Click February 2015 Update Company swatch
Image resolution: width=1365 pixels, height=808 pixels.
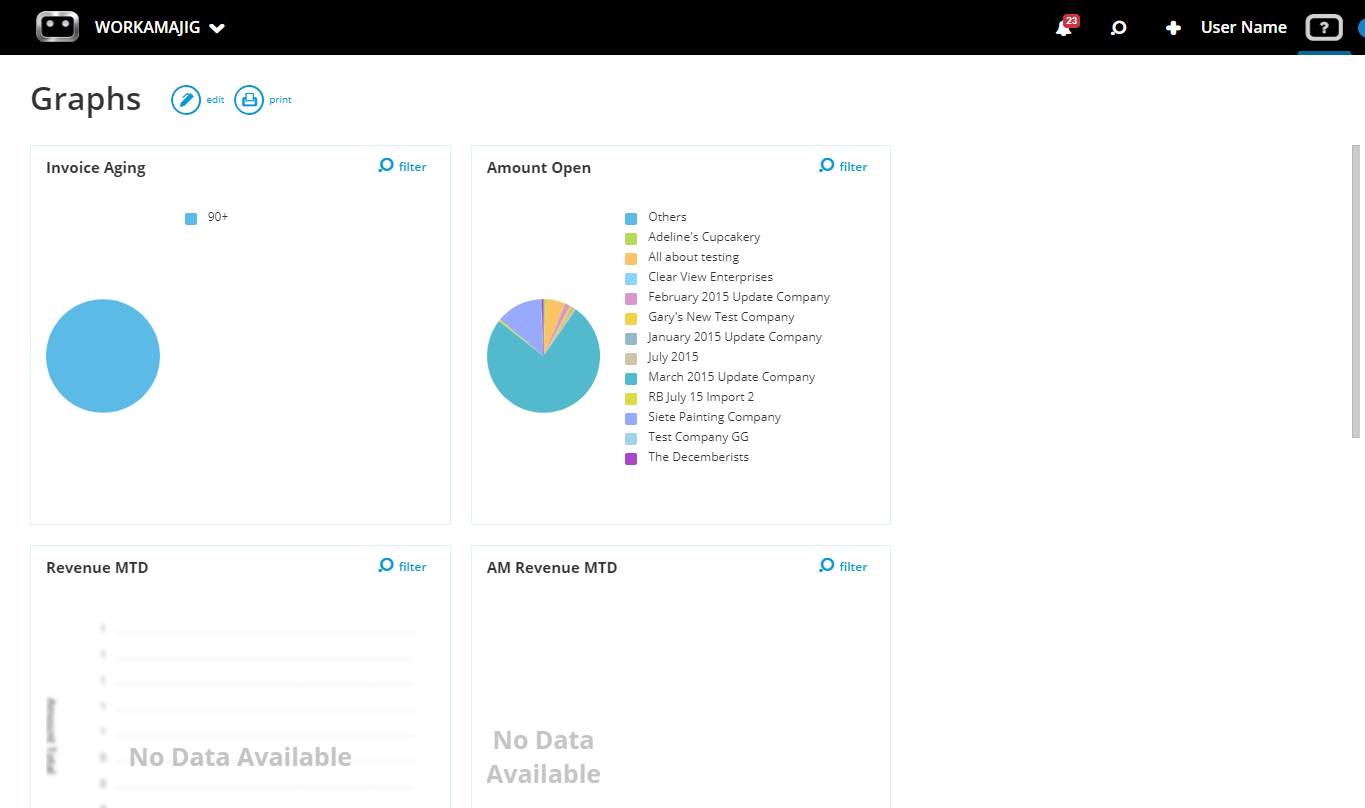(x=631, y=298)
